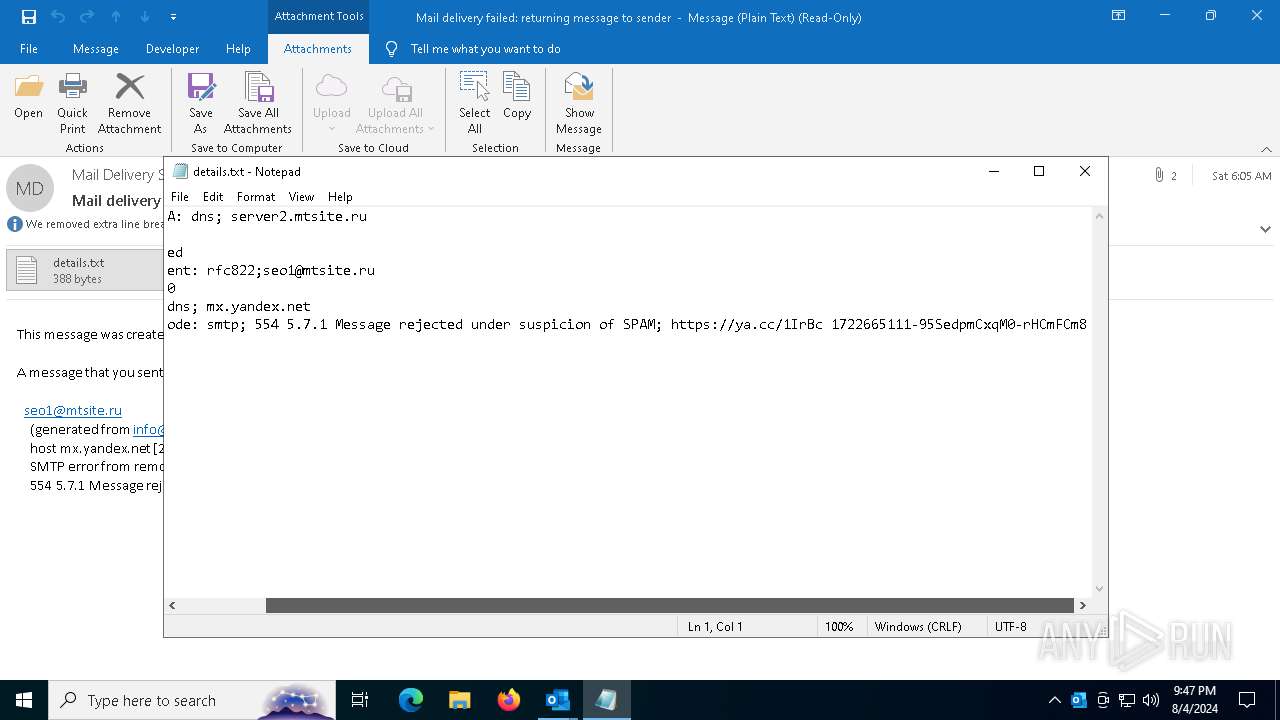This screenshot has width=1280, height=720.
Task: Quick Print the attachment
Action: (72, 103)
